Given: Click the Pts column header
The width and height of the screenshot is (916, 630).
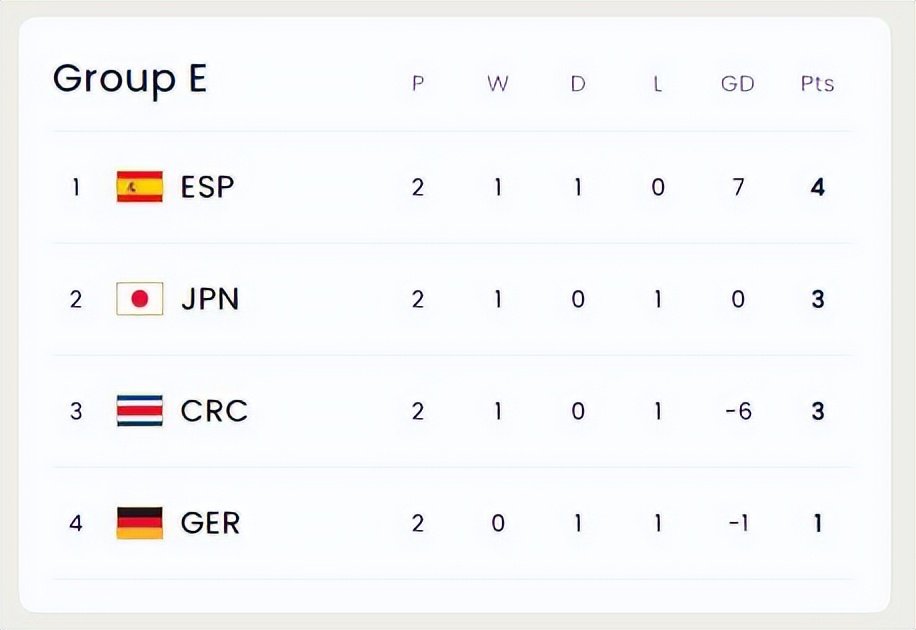Looking at the screenshot, I should 817,84.
